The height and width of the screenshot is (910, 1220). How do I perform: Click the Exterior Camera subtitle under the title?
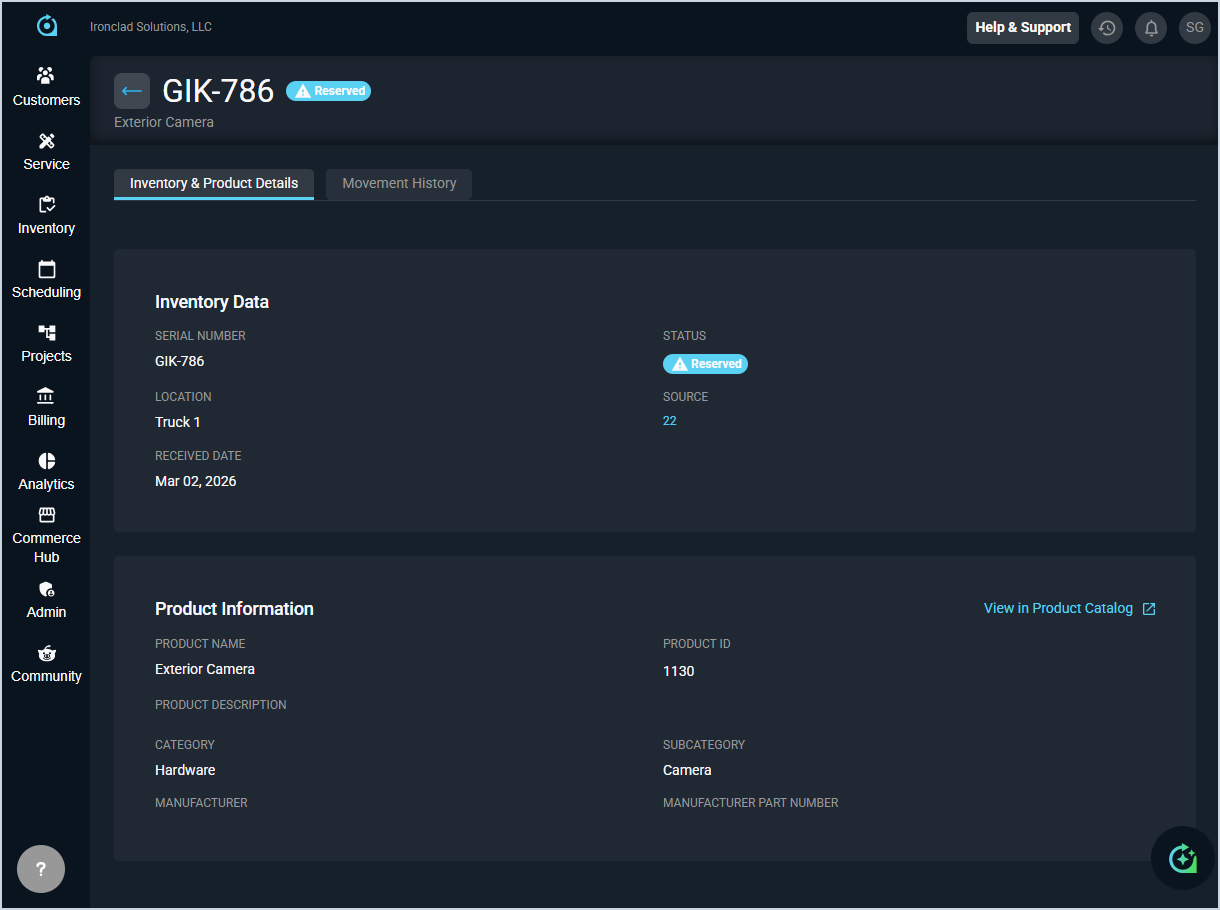(164, 122)
